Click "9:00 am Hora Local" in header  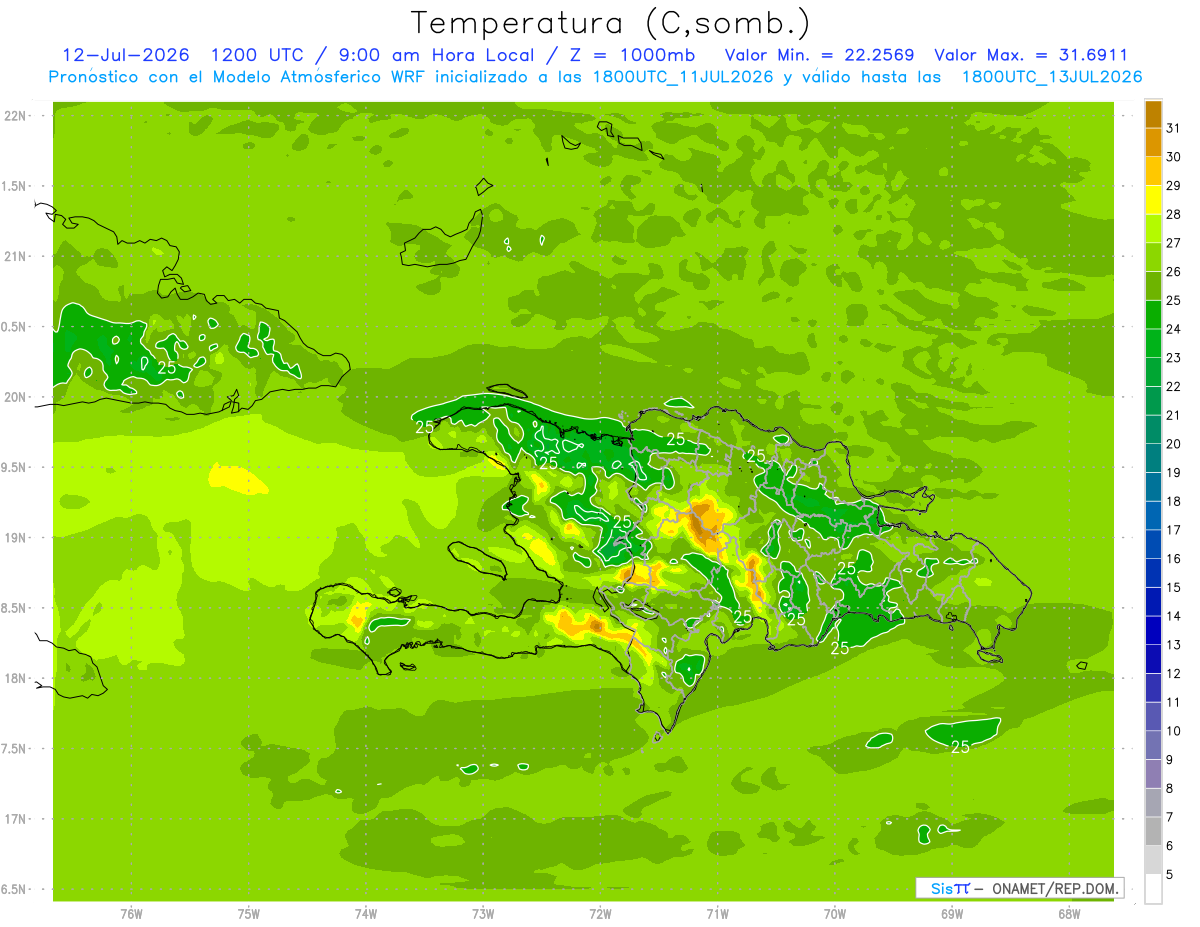pos(442,55)
